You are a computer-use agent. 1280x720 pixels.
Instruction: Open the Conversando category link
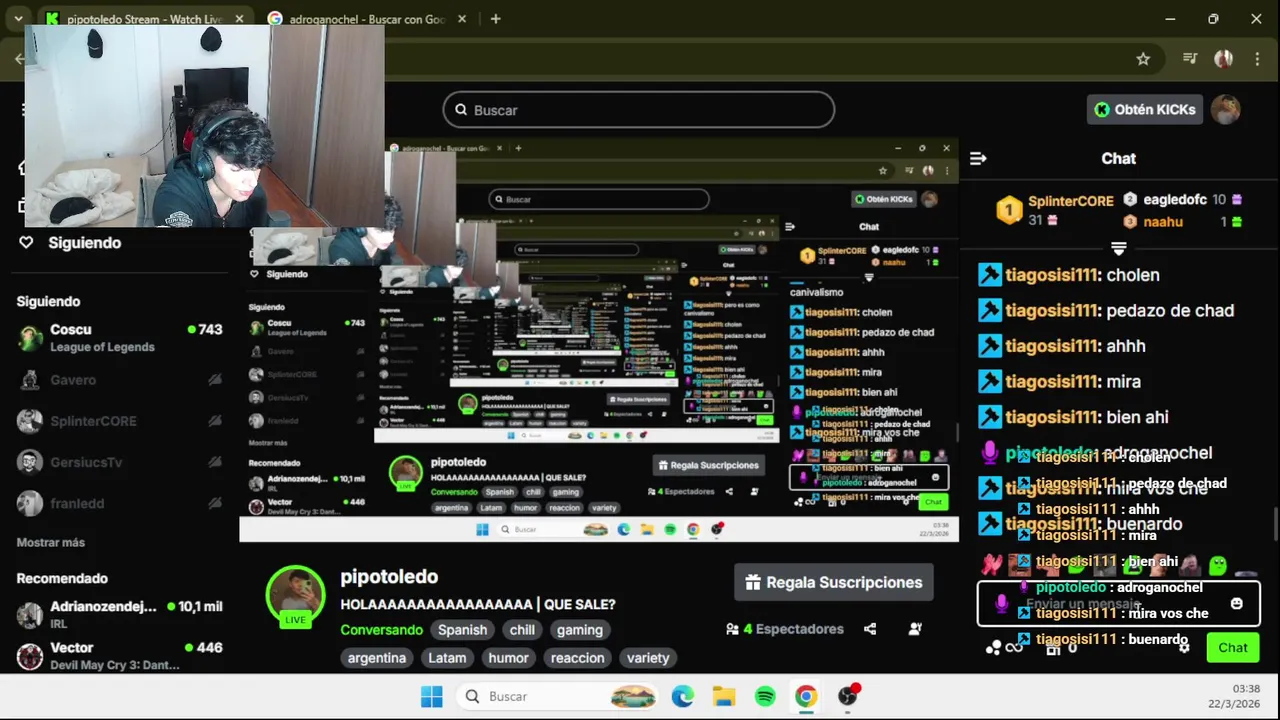click(x=381, y=630)
